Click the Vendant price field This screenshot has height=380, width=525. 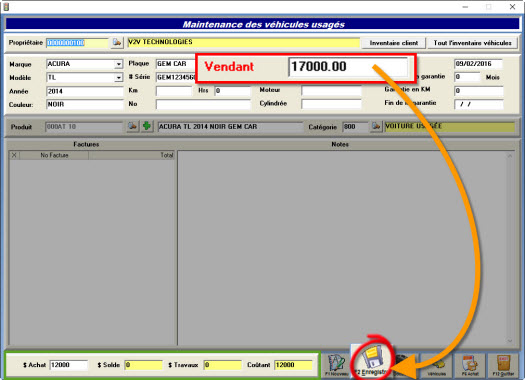(x=348, y=67)
